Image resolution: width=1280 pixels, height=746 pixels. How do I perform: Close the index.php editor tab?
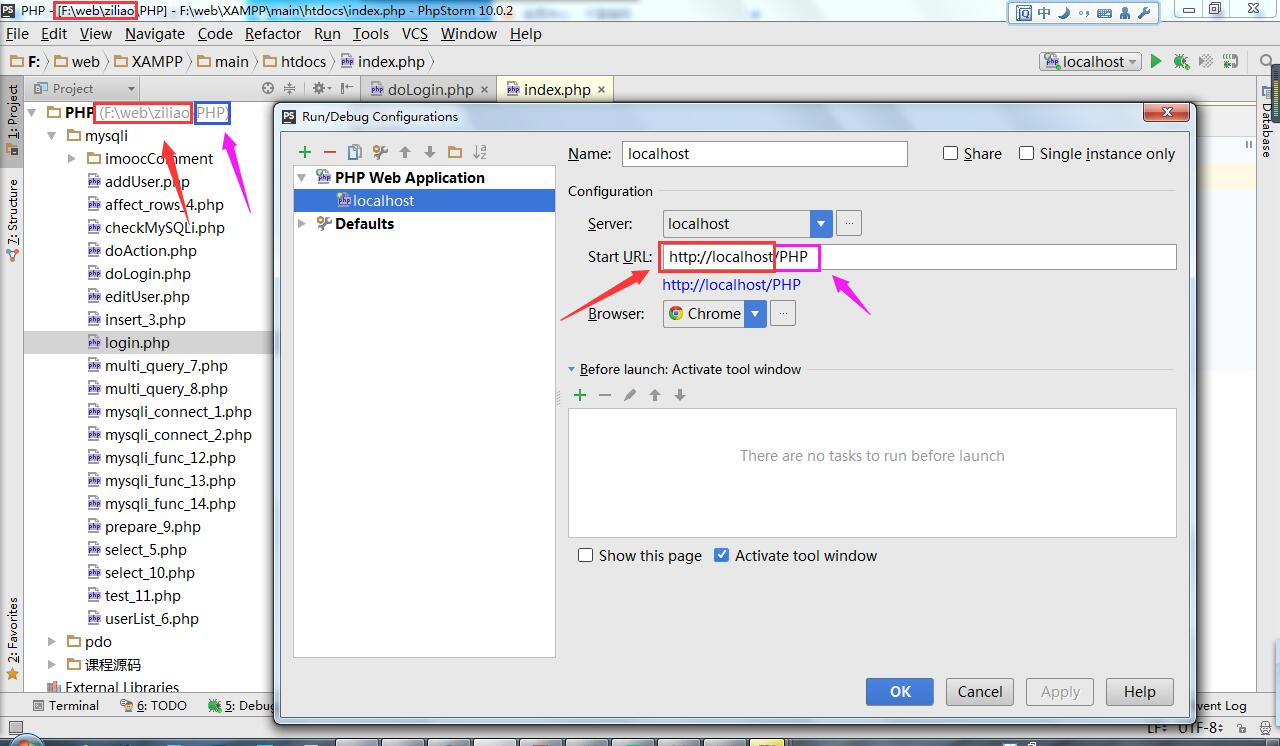tap(600, 89)
